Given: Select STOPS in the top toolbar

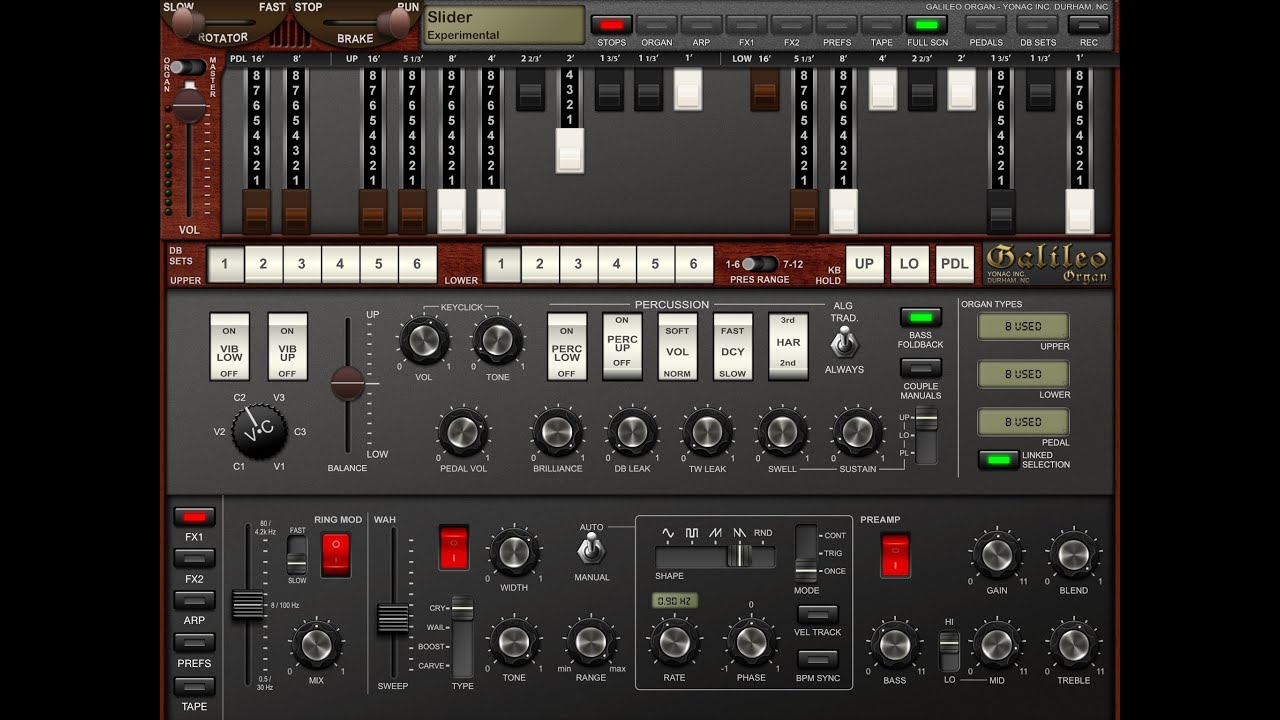Looking at the screenshot, I should click(x=611, y=25).
